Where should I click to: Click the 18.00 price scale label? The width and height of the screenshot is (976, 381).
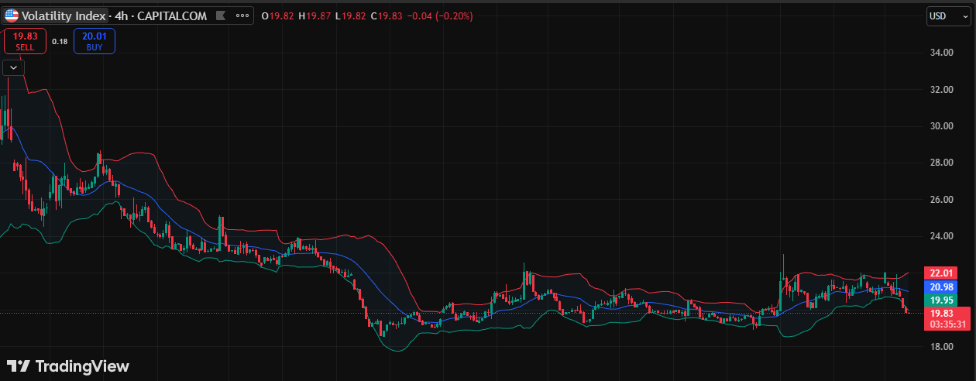[x=941, y=346]
